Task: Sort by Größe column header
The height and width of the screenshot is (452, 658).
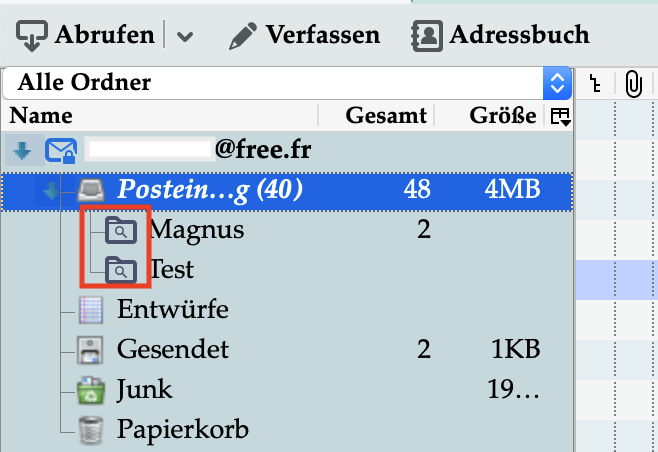Action: coord(502,116)
